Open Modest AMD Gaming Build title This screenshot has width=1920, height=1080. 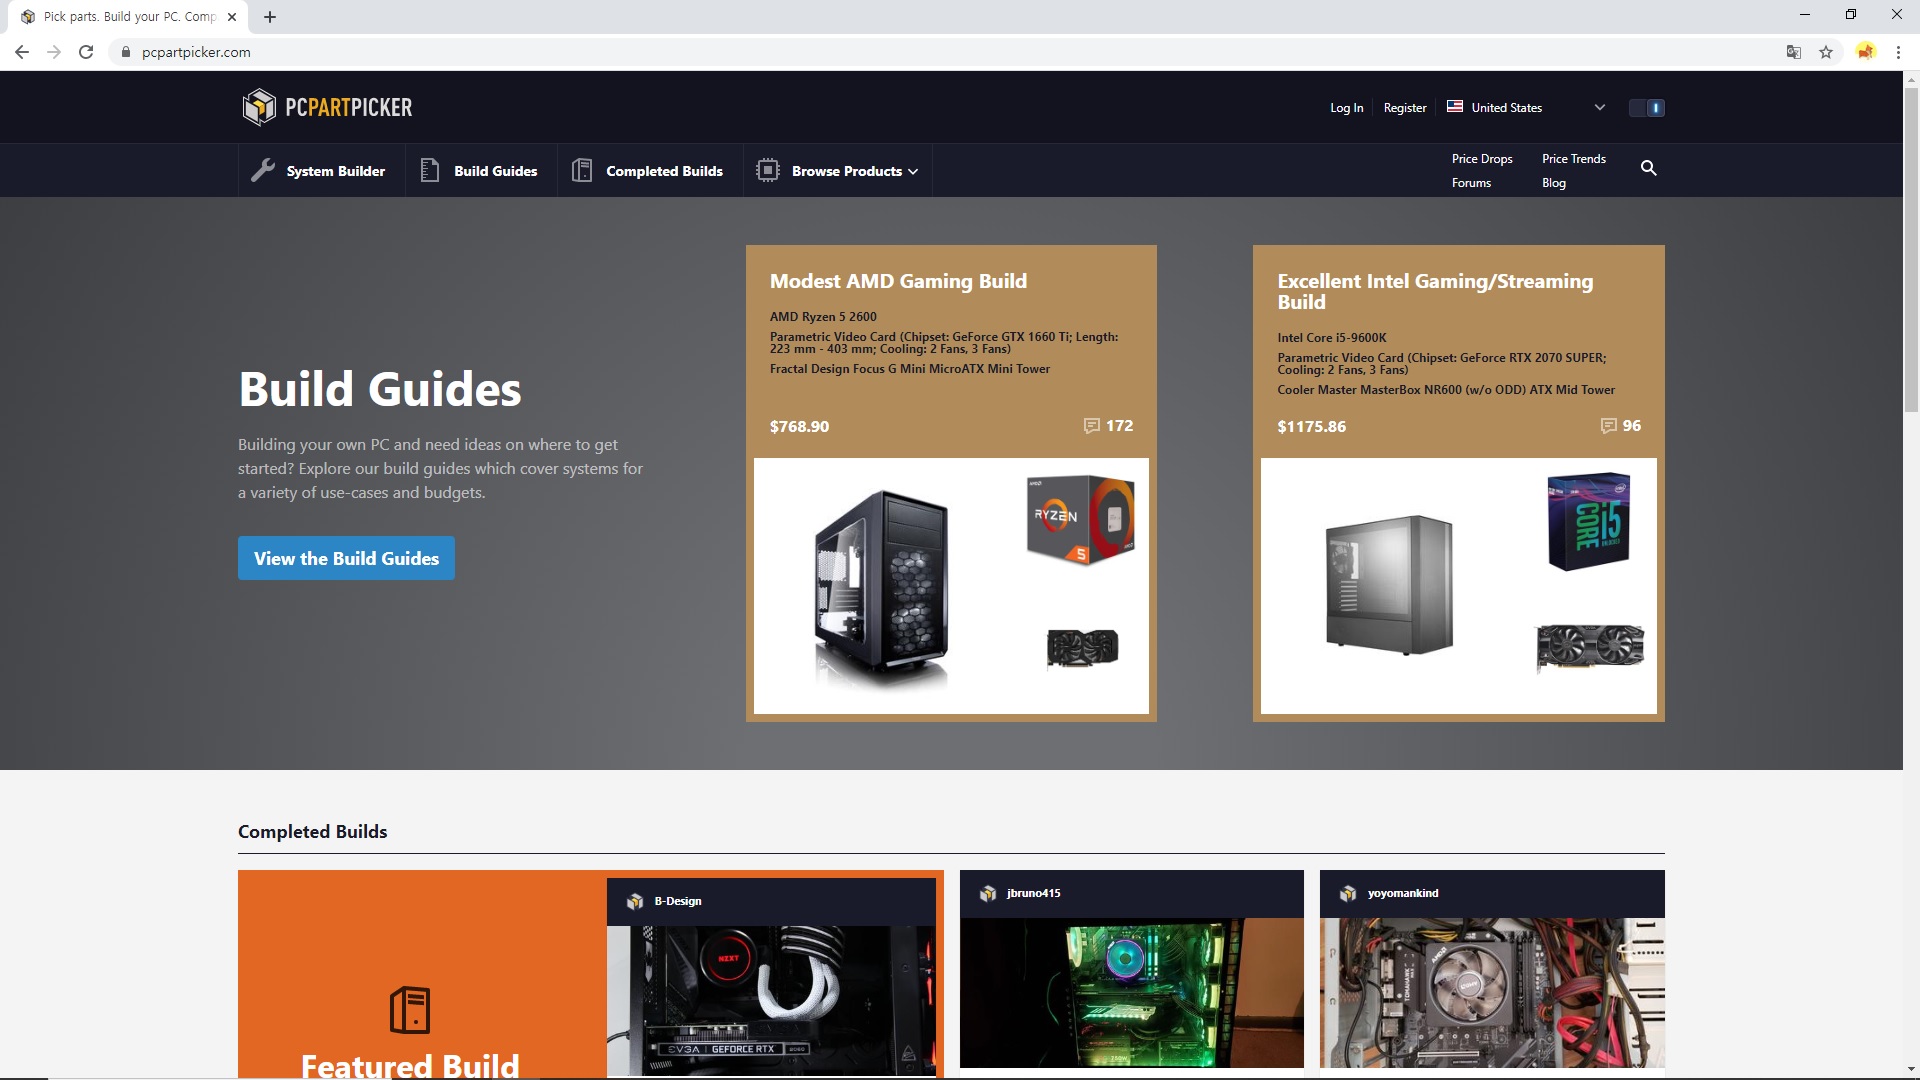(898, 281)
